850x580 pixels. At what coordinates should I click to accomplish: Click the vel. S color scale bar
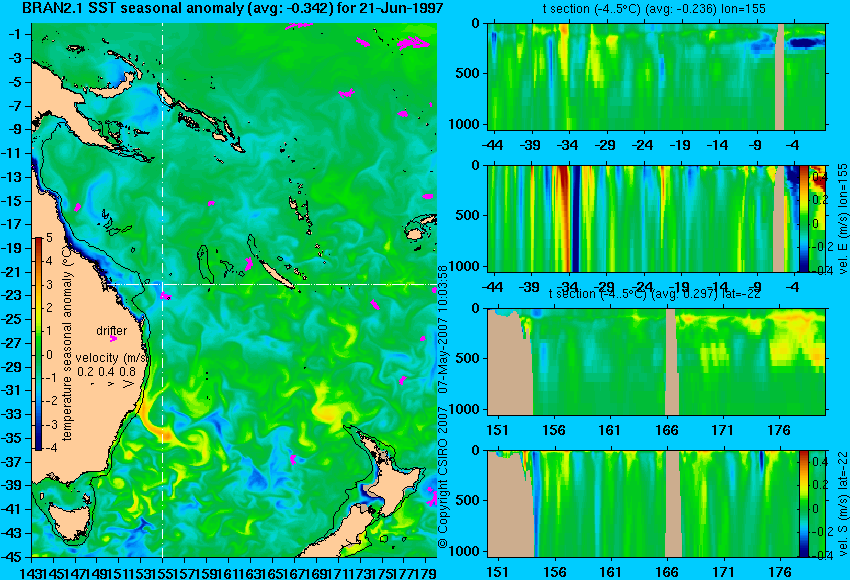click(804, 504)
